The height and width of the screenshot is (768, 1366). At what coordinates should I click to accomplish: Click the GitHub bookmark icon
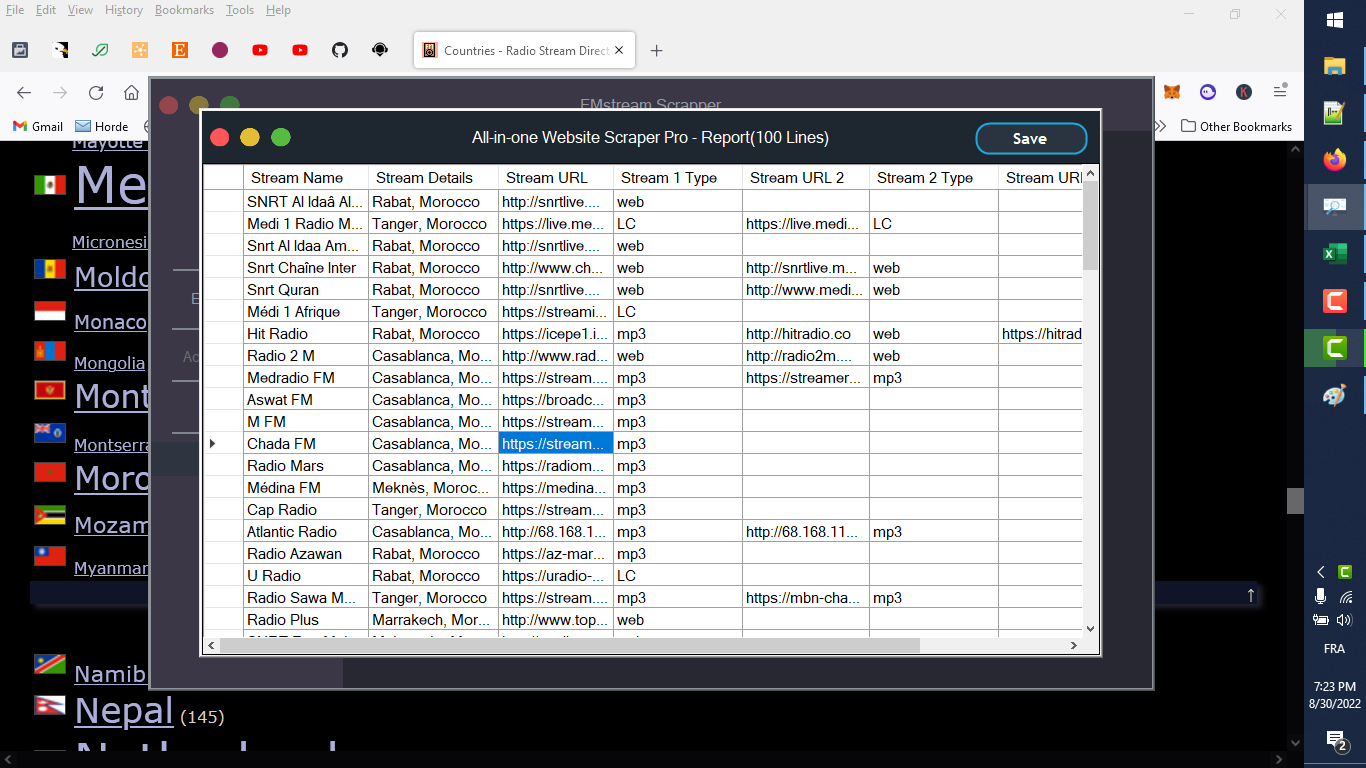click(340, 50)
